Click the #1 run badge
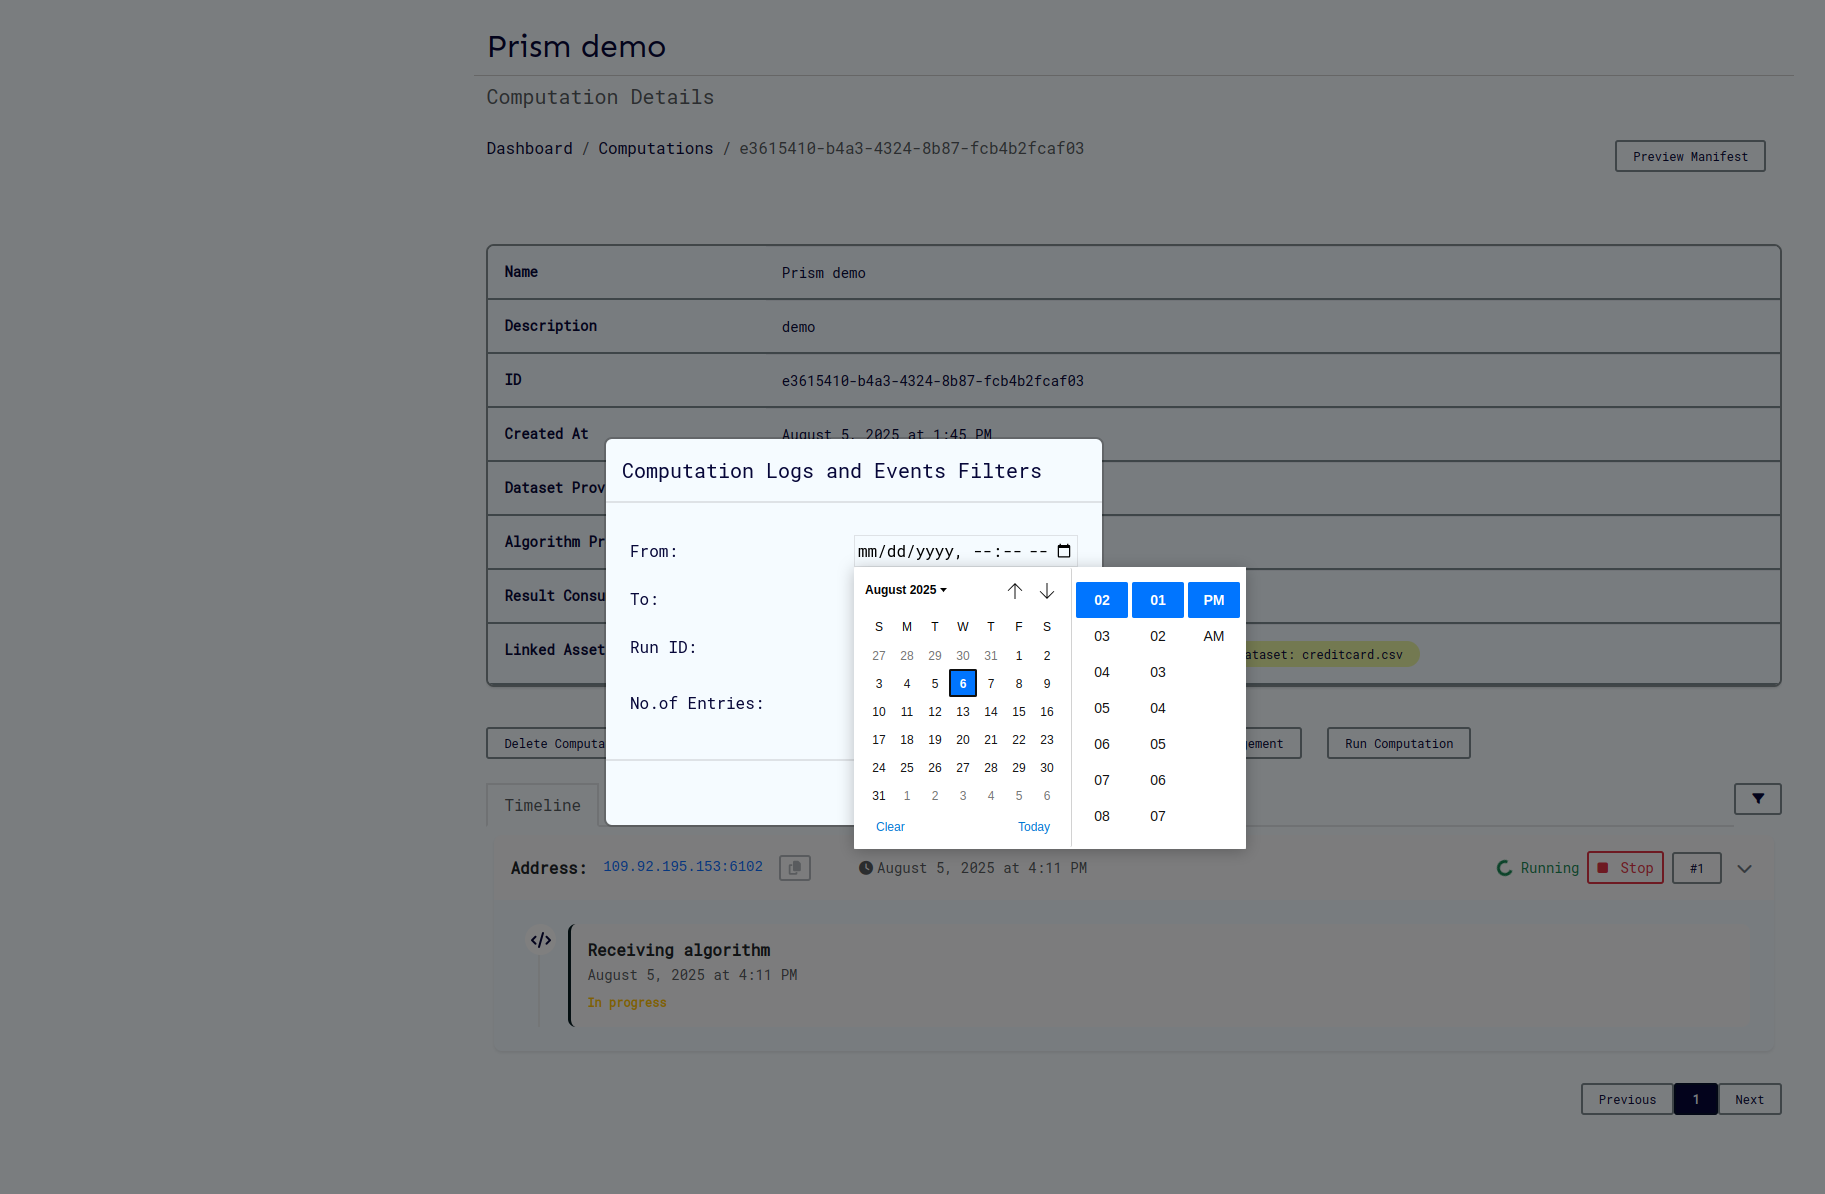This screenshot has height=1194, width=1825. 1697,868
